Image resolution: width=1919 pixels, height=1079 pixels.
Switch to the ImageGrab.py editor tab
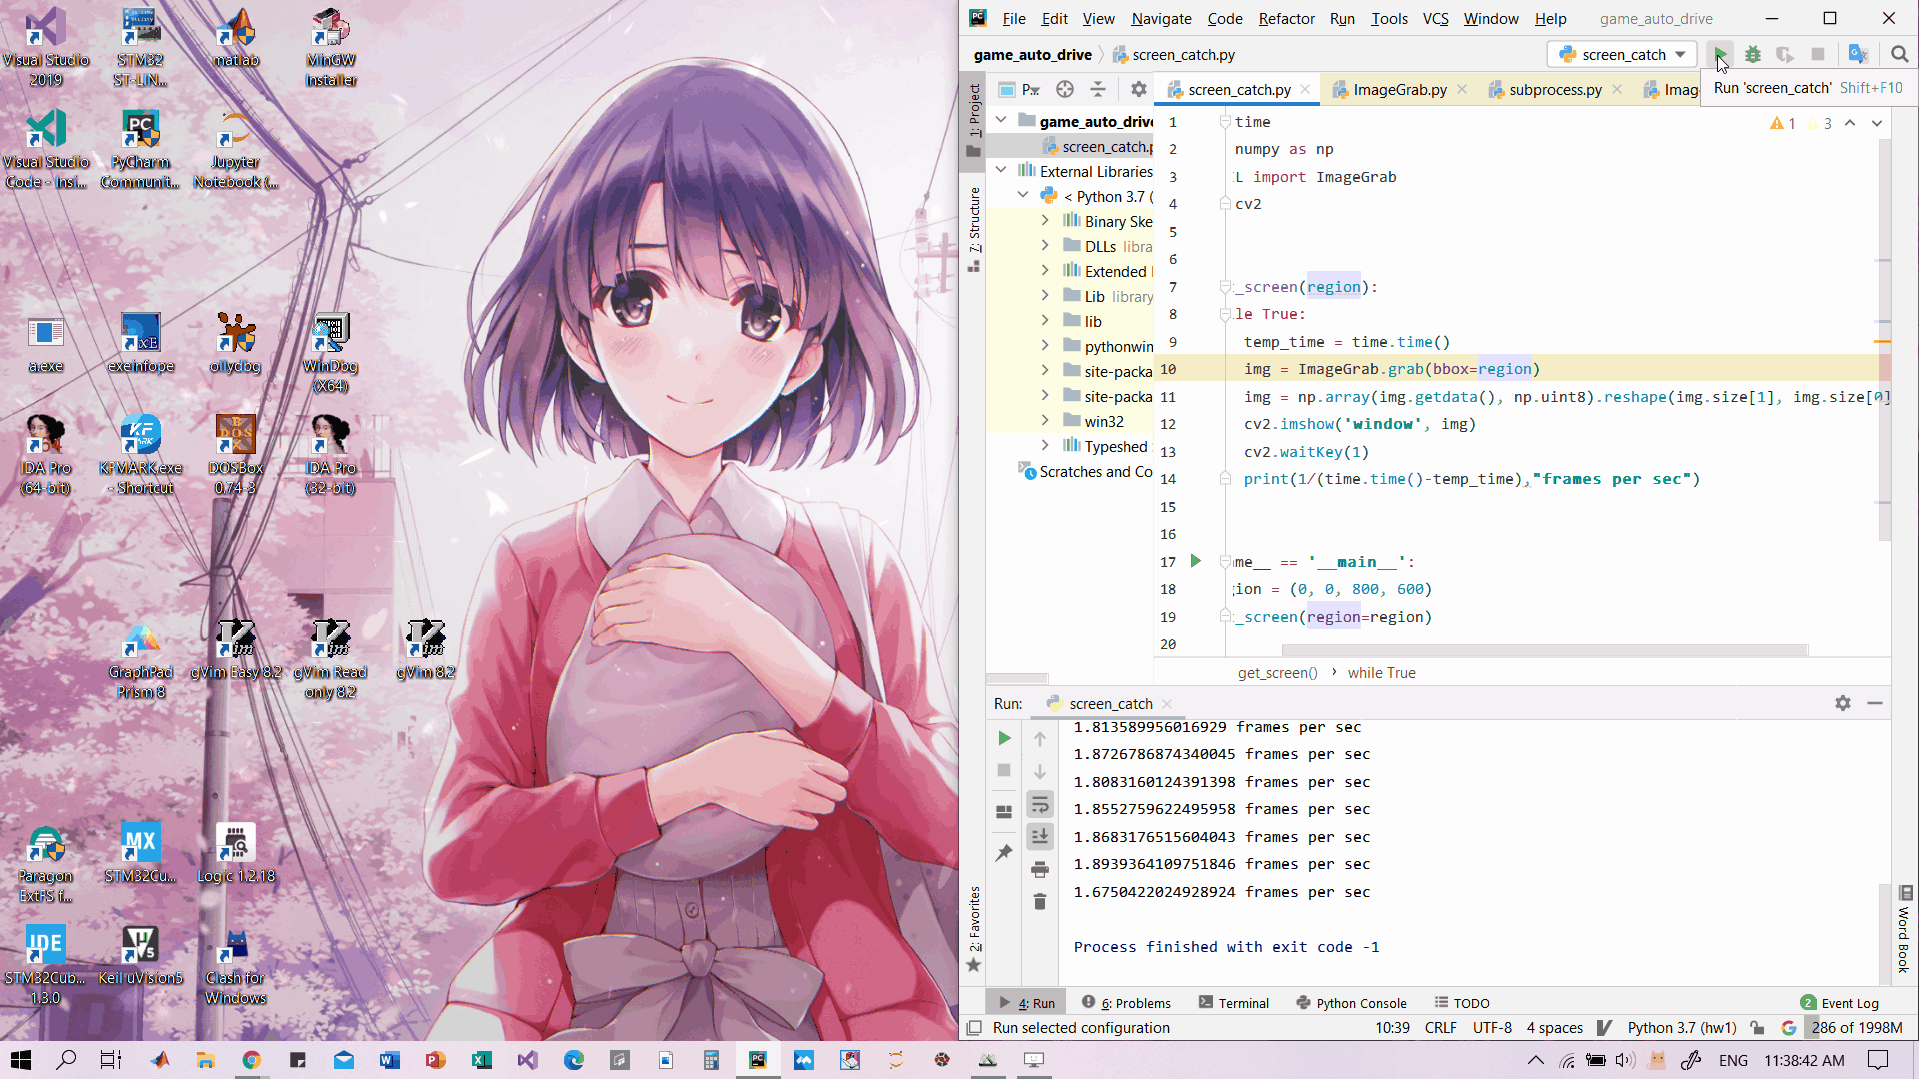click(x=1399, y=90)
